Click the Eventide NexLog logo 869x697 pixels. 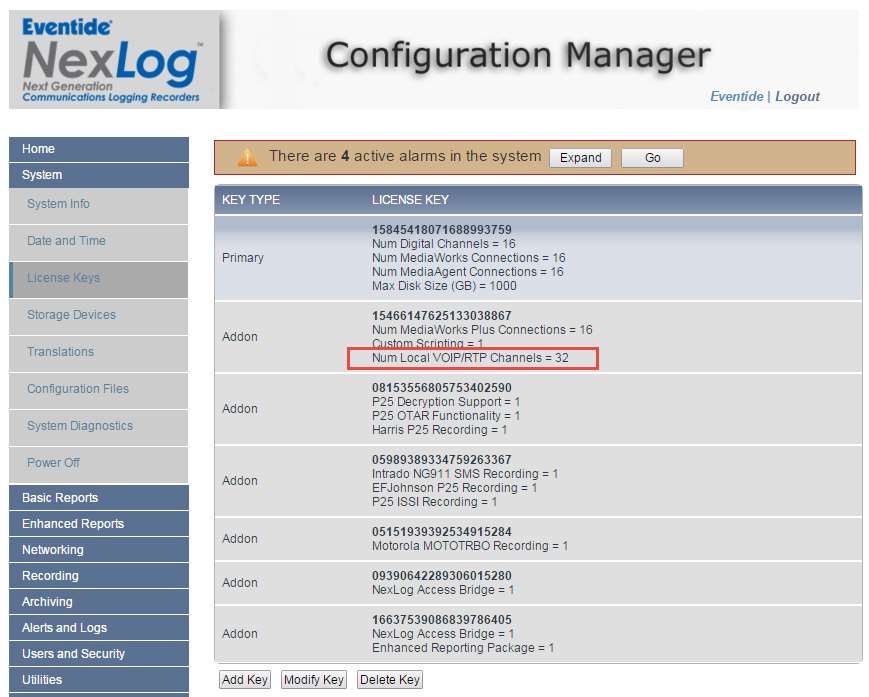[111, 60]
